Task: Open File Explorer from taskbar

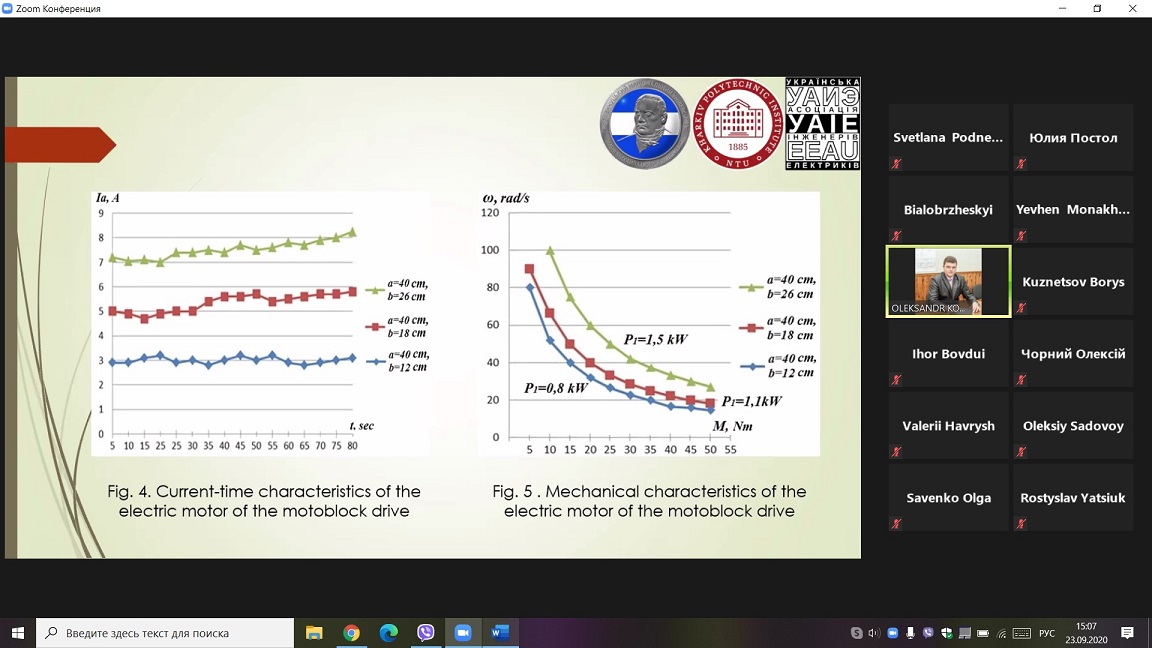Action: [314, 633]
